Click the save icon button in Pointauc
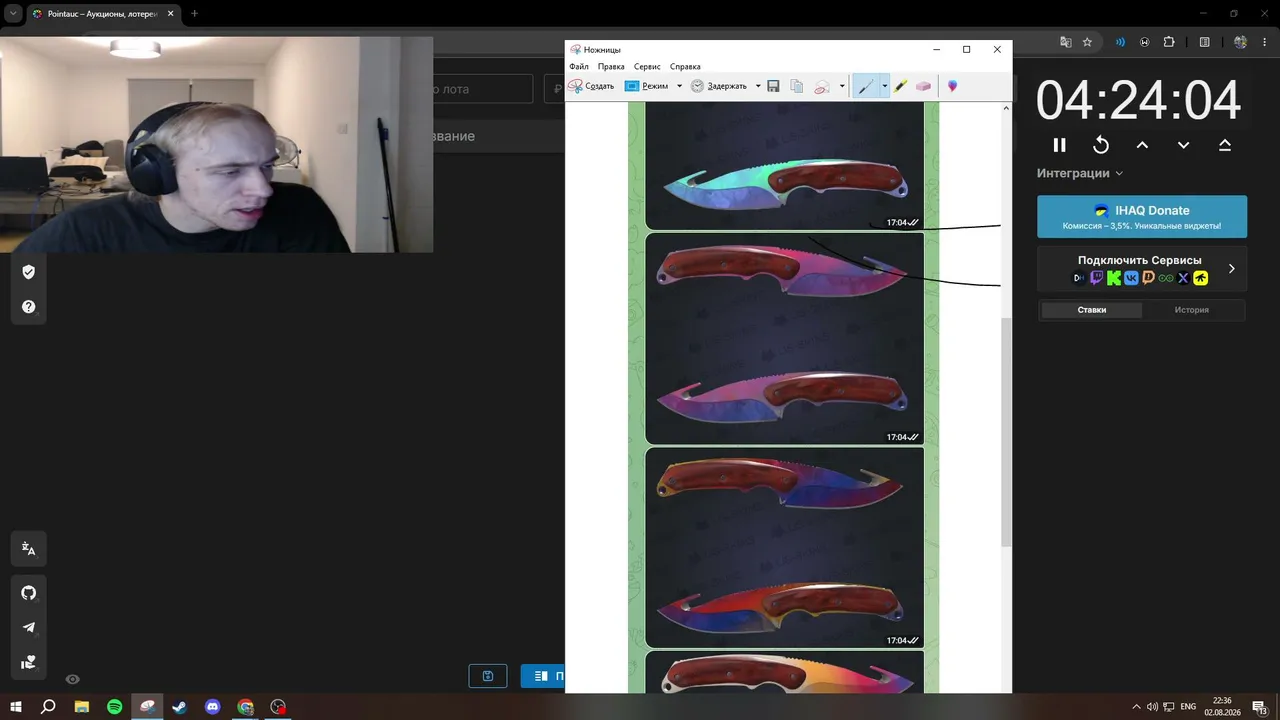 tap(488, 676)
